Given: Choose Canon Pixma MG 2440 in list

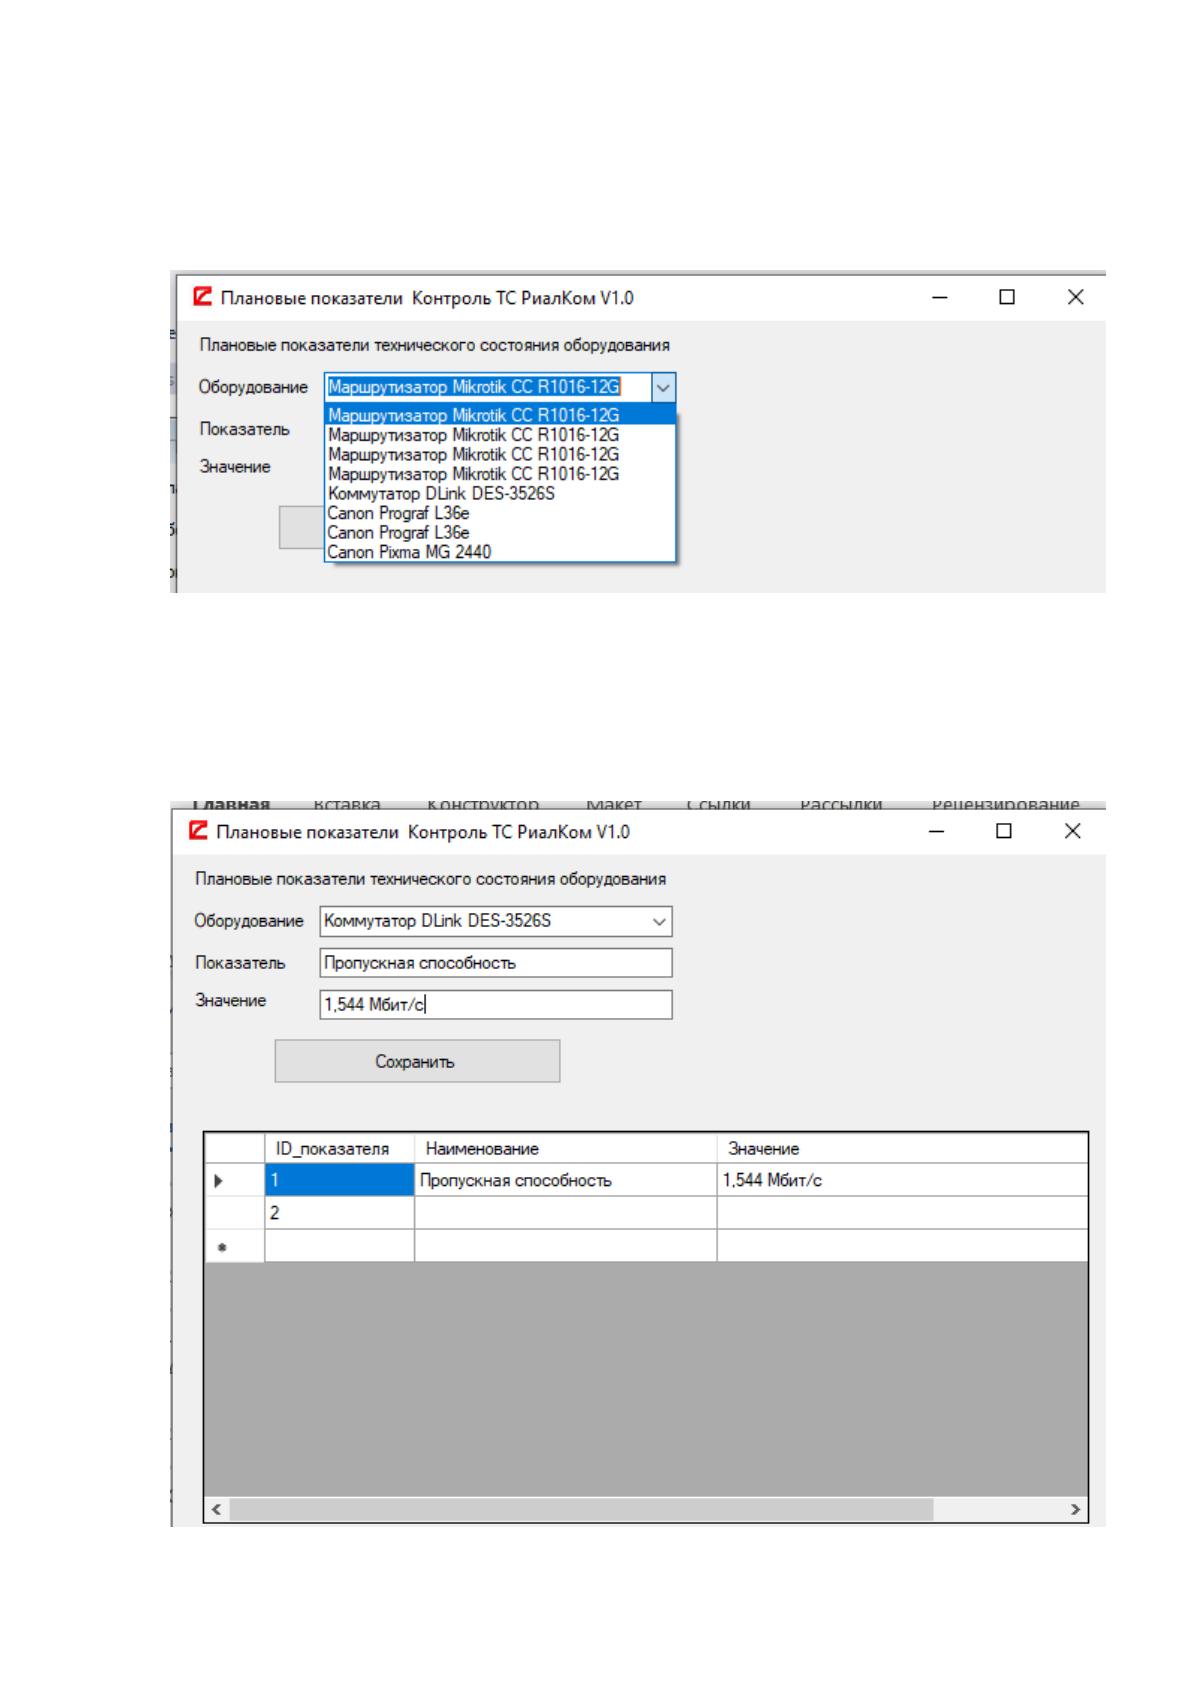Looking at the screenshot, I should pos(409,552).
